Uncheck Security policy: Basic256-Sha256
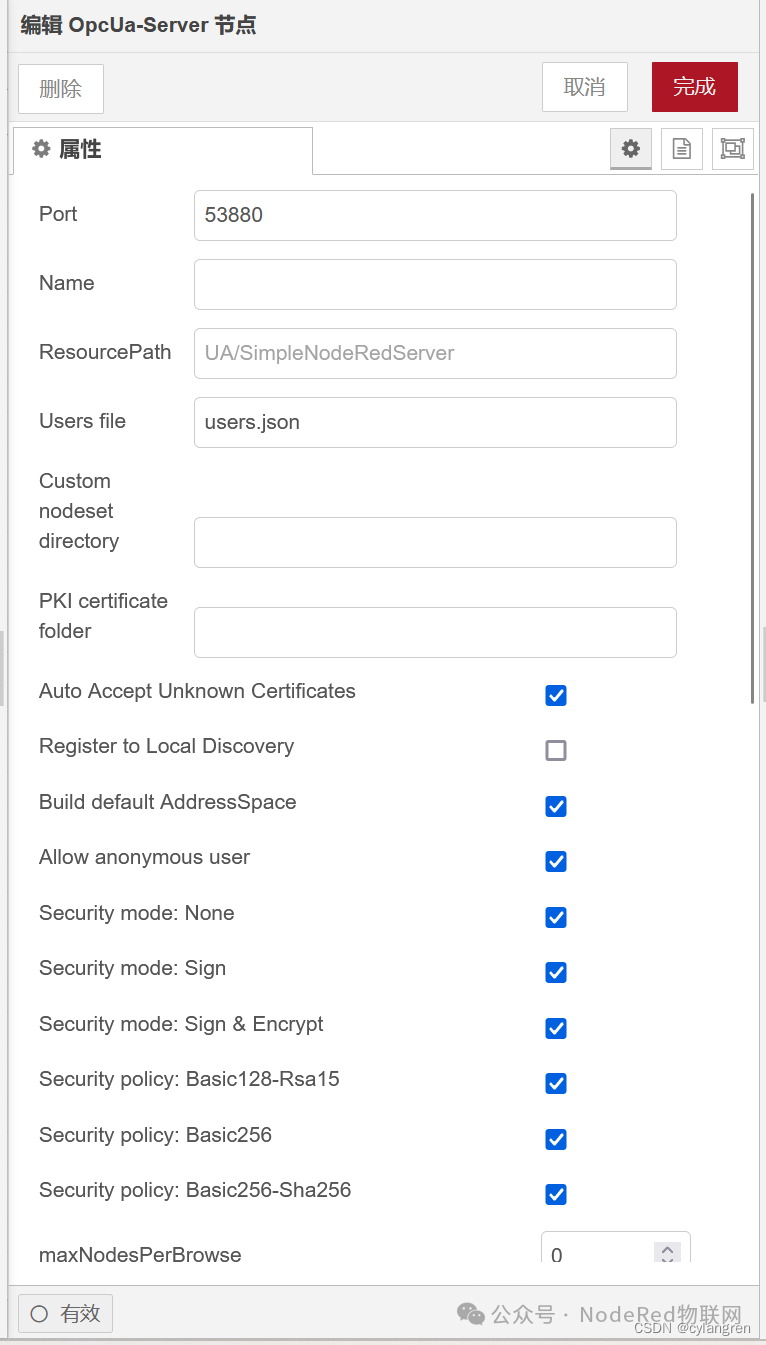766x1345 pixels. coord(556,1194)
